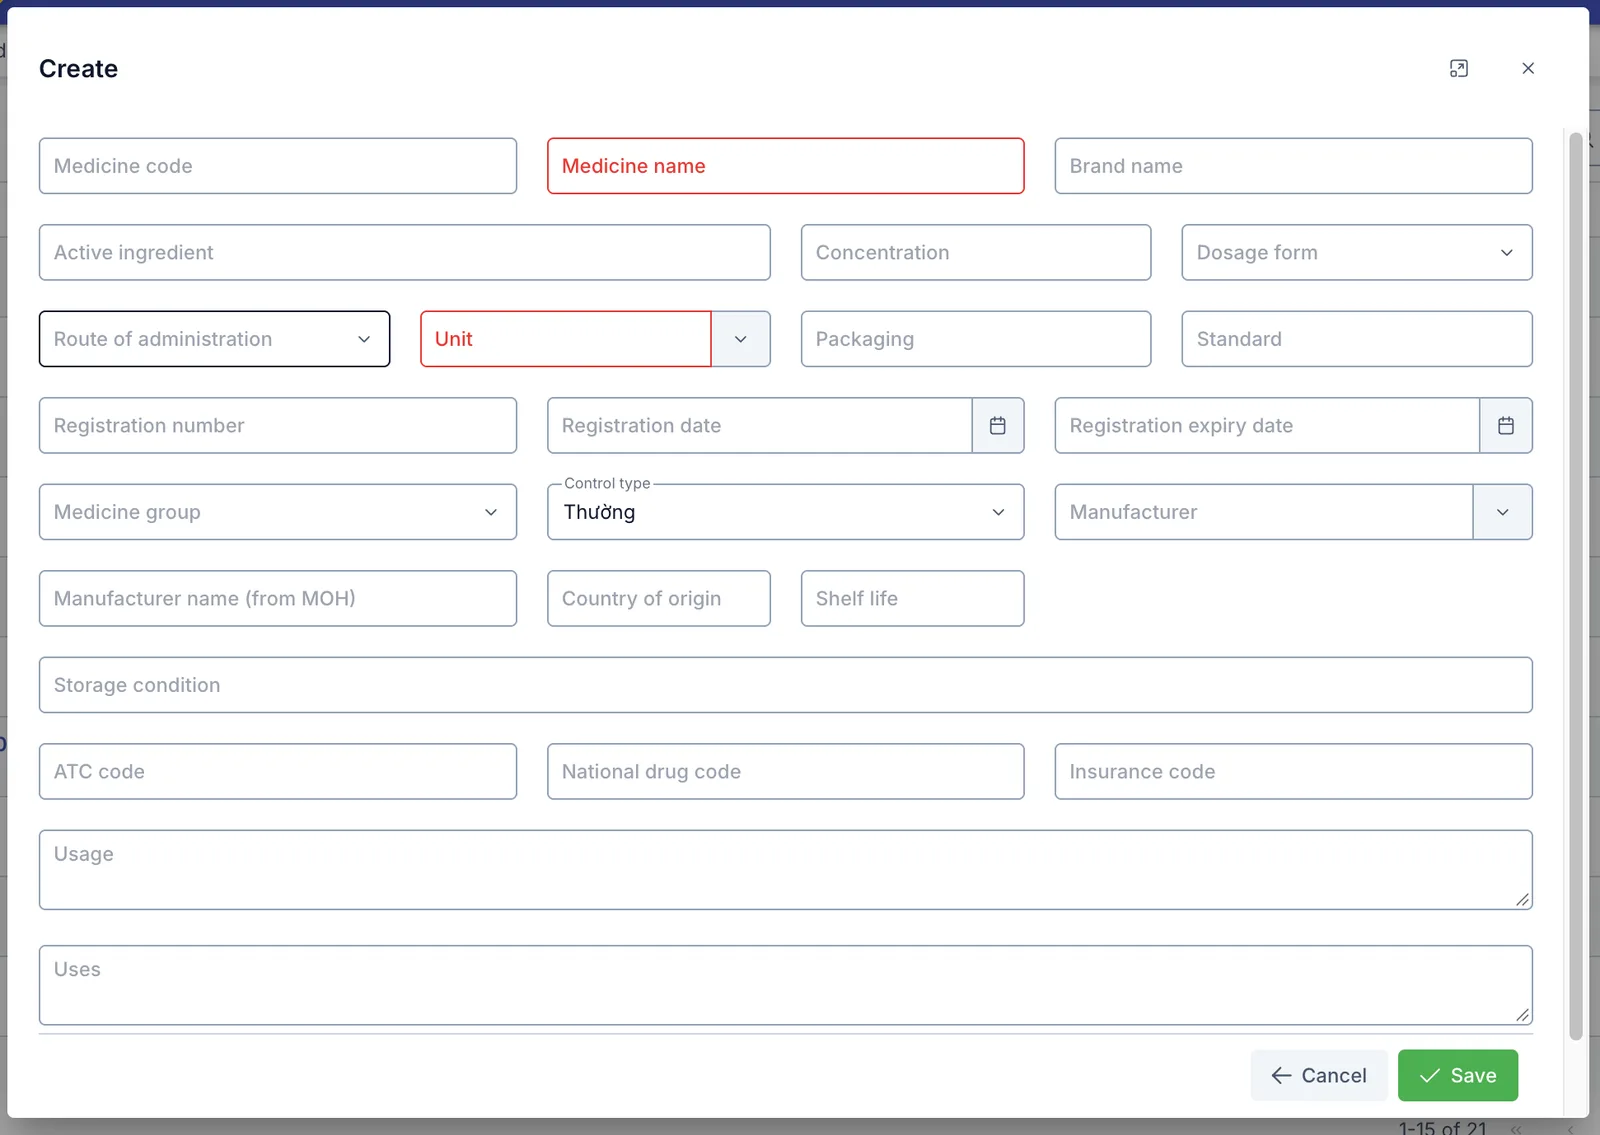Viewport: 1600px width, 1135px height.
Task: Click into the Uses text area
Action: click(x=786, y=985)
